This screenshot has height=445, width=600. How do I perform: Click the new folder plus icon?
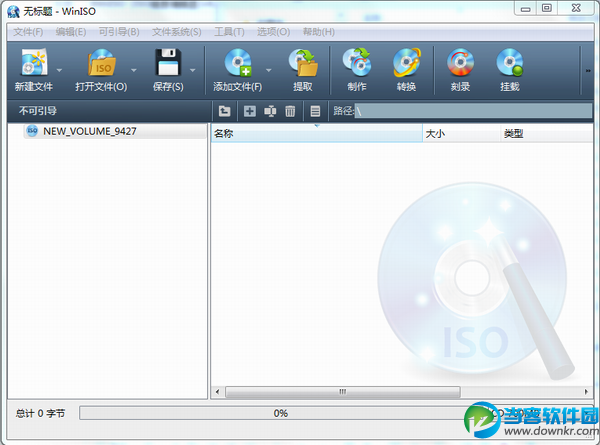click(x=249, y=111)
